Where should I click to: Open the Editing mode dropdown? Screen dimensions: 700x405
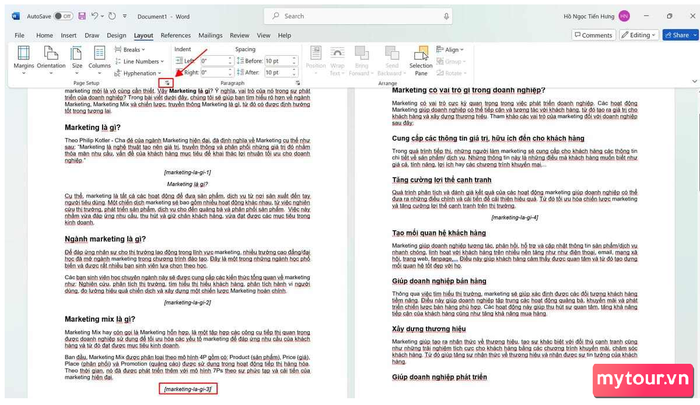(639, 35)
